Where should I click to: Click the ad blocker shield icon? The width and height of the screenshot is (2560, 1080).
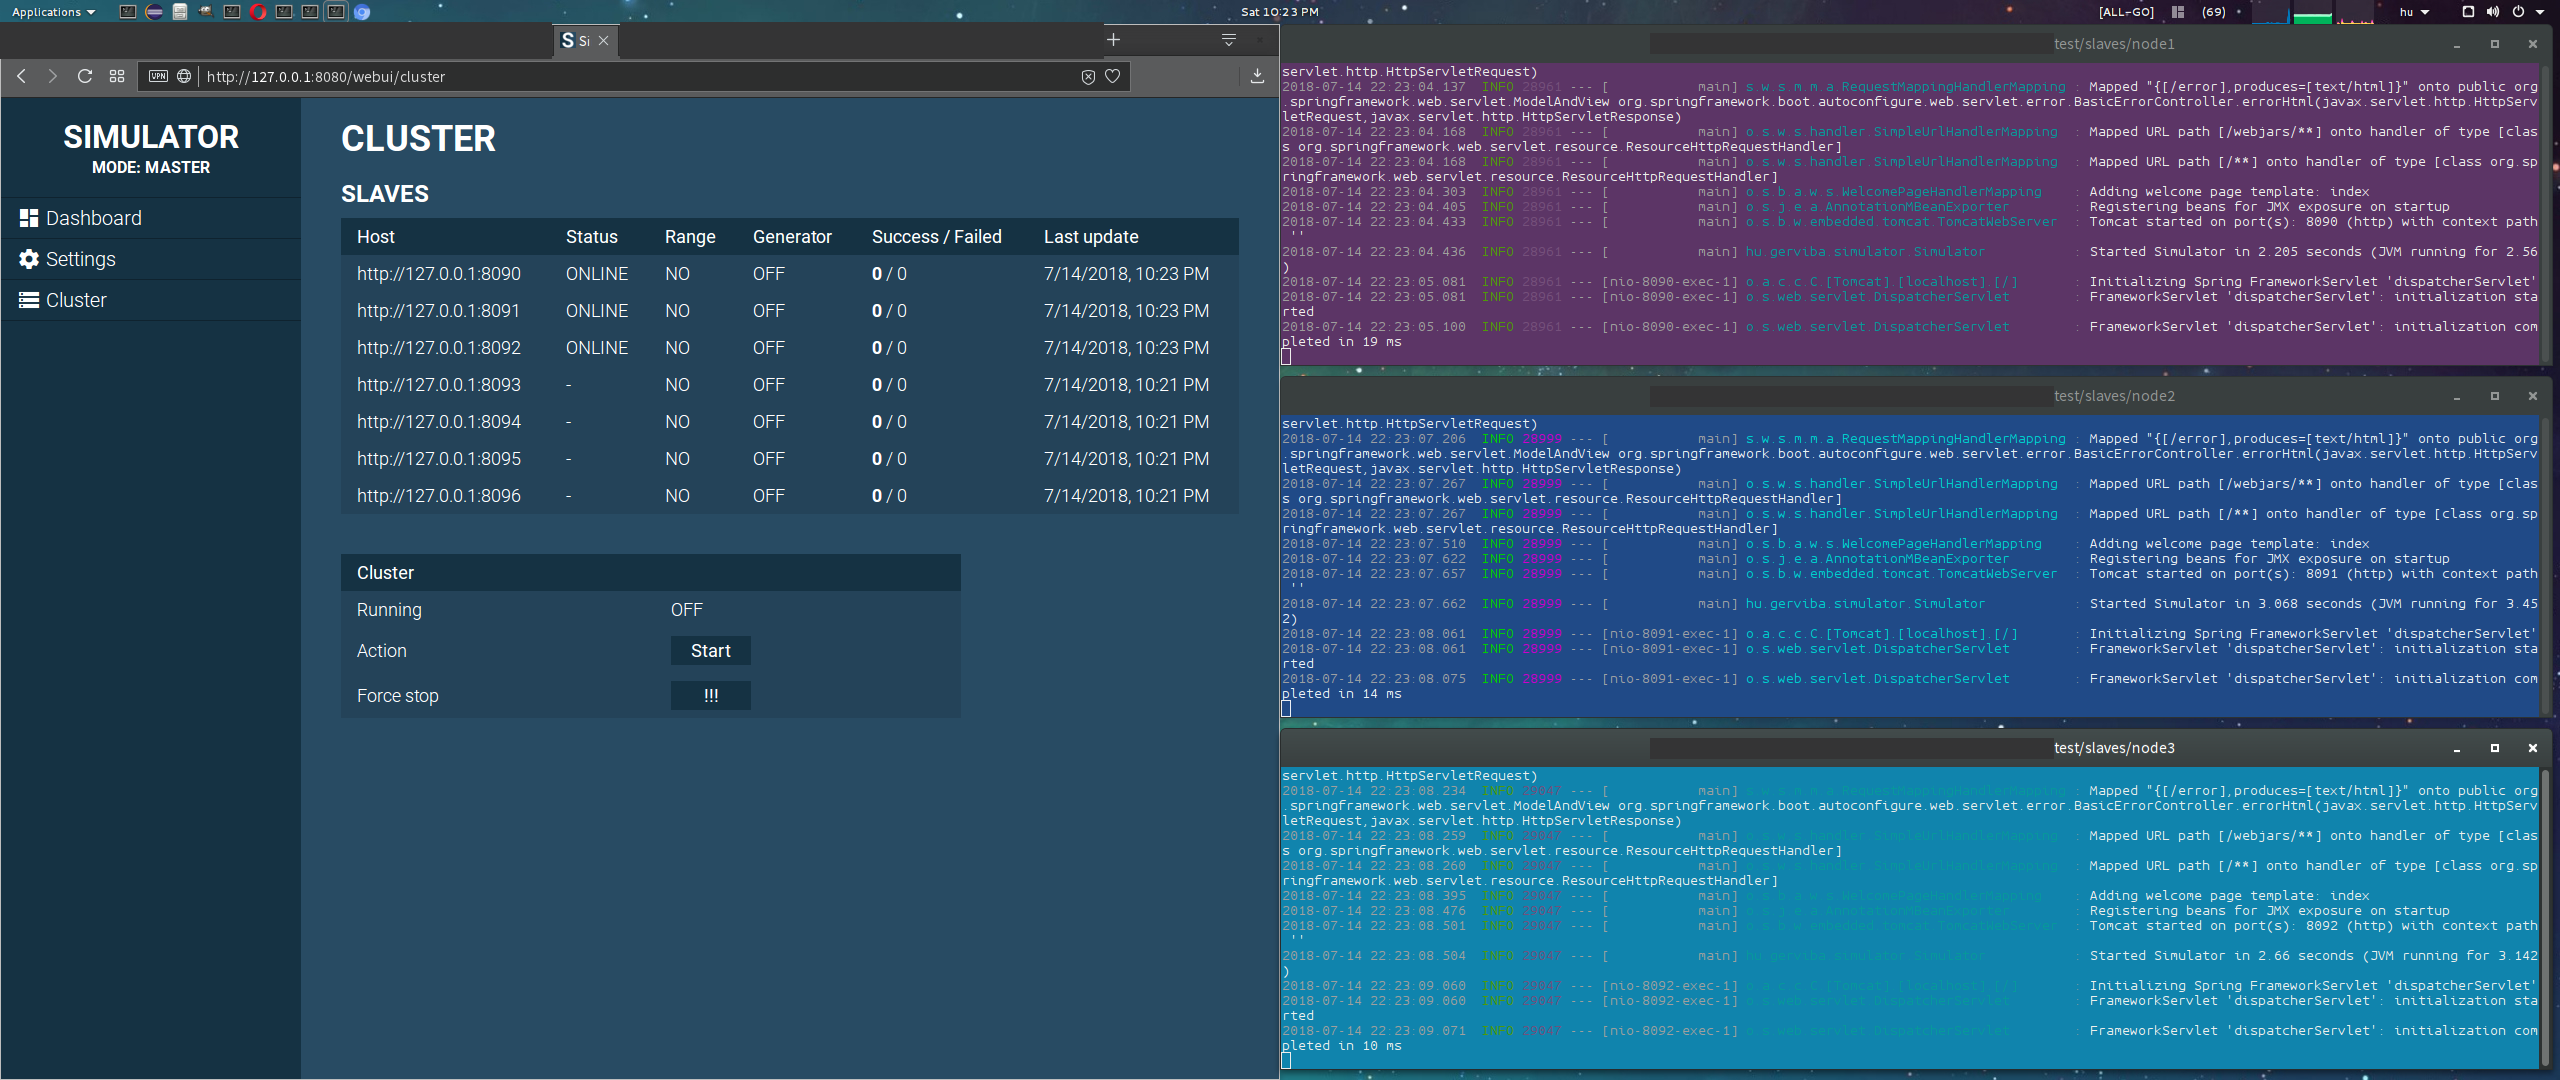1088,77
